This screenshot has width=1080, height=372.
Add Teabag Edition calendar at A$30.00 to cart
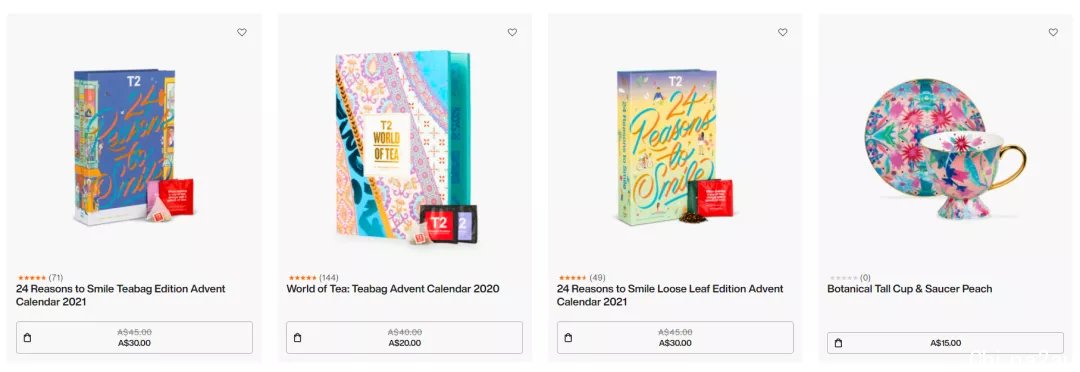(134, 338)
